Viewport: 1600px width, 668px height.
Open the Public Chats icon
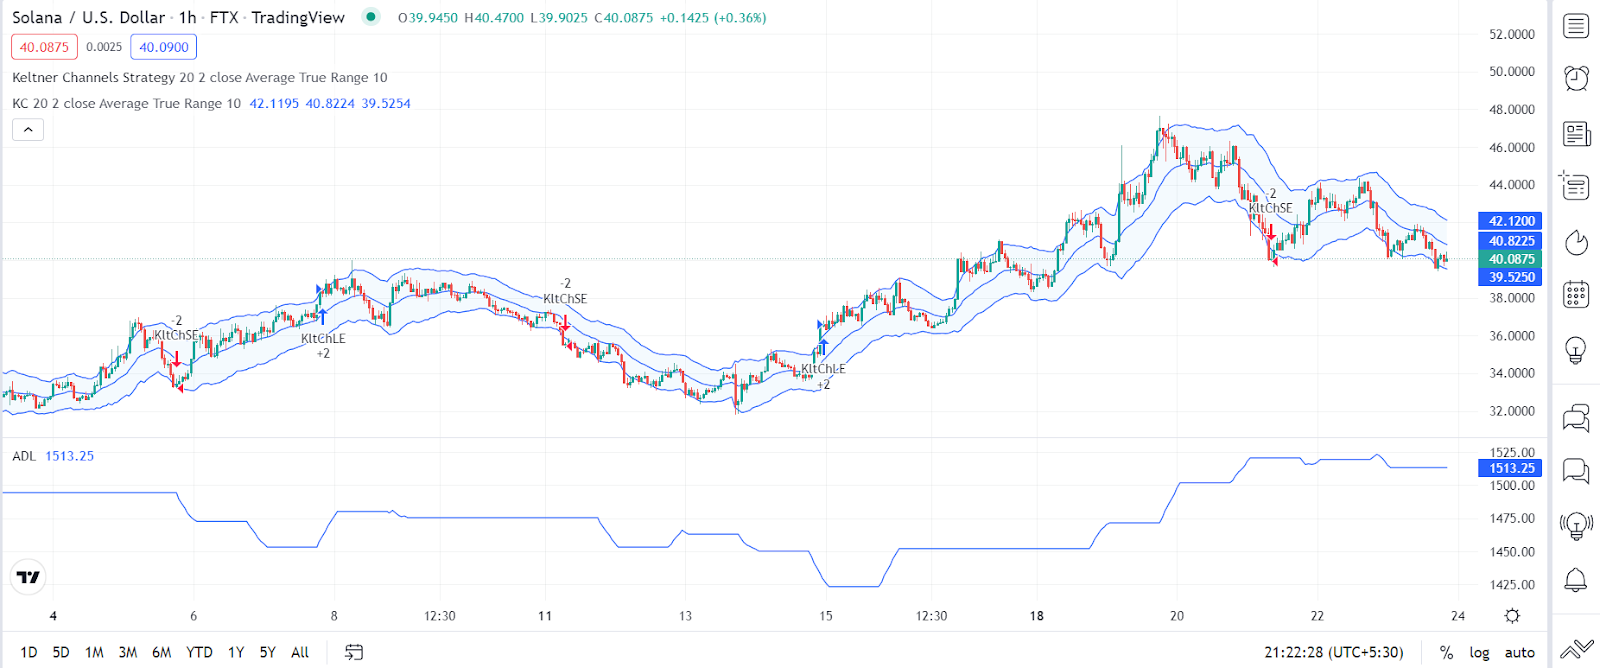(1576, 417)
